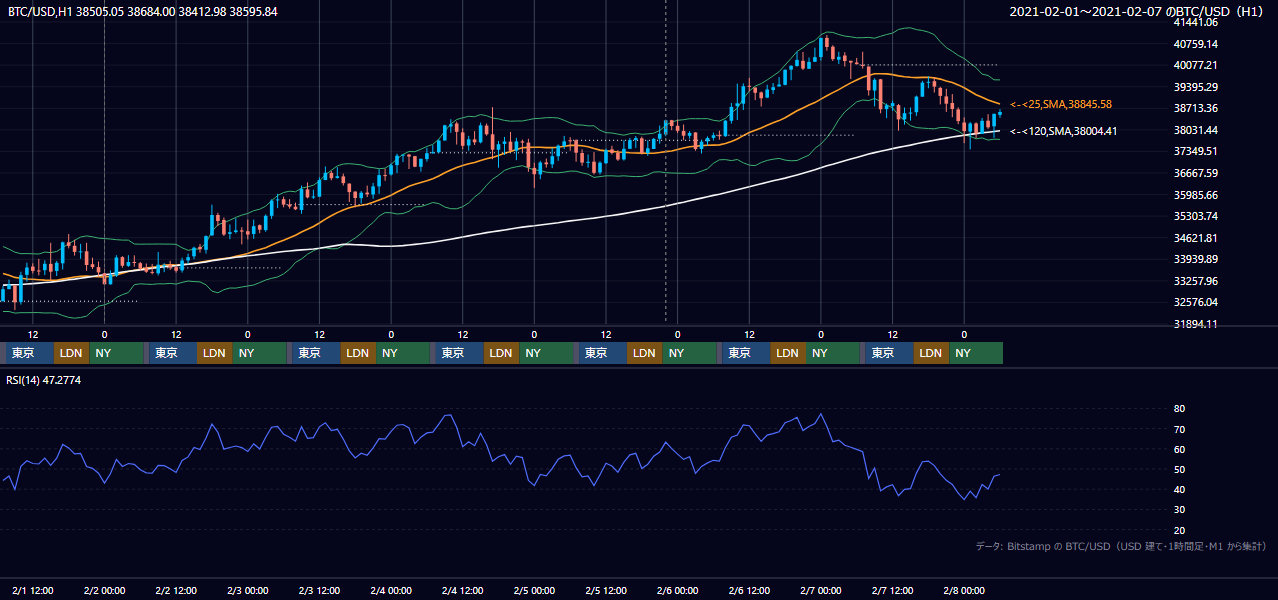The height and width of the screenshot is (600, 1278).
Task: Click RSI axis level 70
Action: point(1179,429)
